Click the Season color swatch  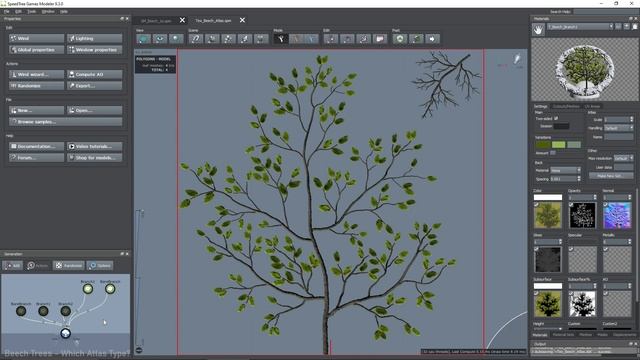click(561, 126)
